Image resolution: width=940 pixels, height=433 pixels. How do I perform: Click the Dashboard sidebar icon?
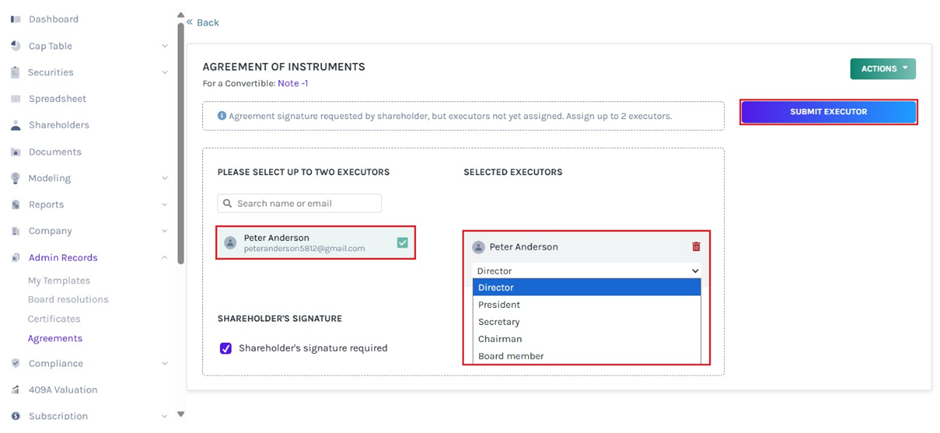click(x=16, y=19)
